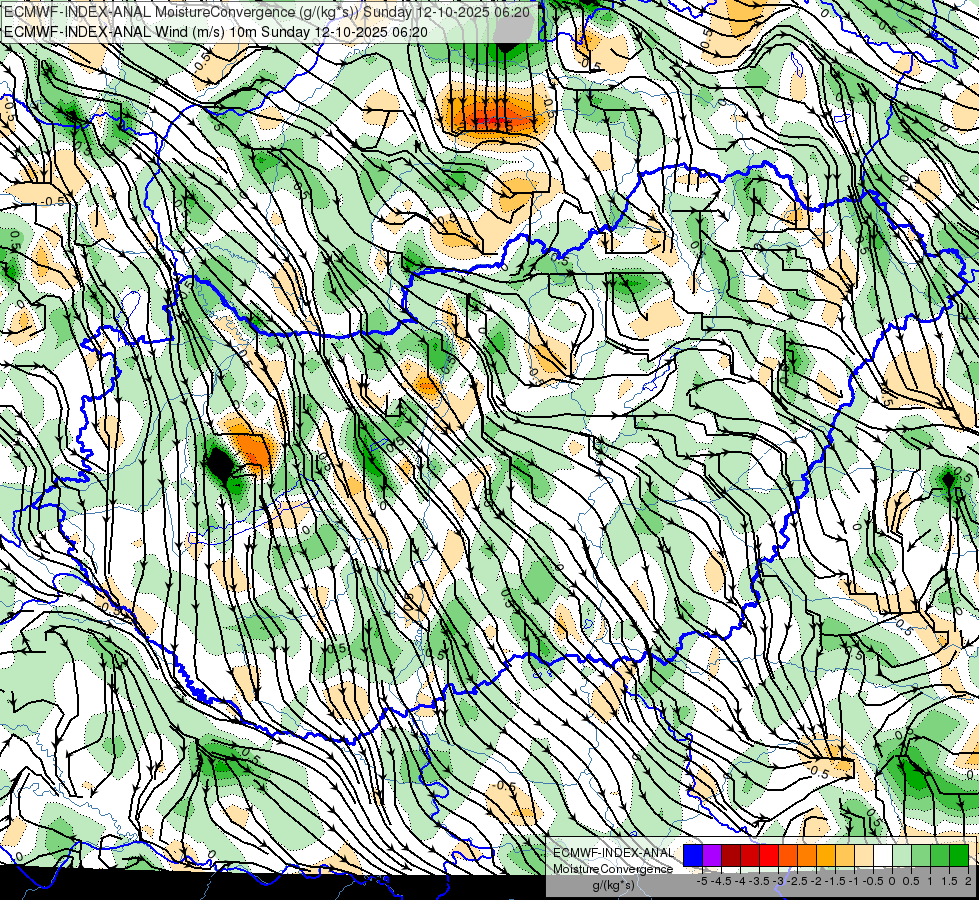Image resolution: width=979 pixels, height=900 pixels.
Task: Click the blue legend swatch below -5
Action: pyautogui.click(x=693, y=856)
